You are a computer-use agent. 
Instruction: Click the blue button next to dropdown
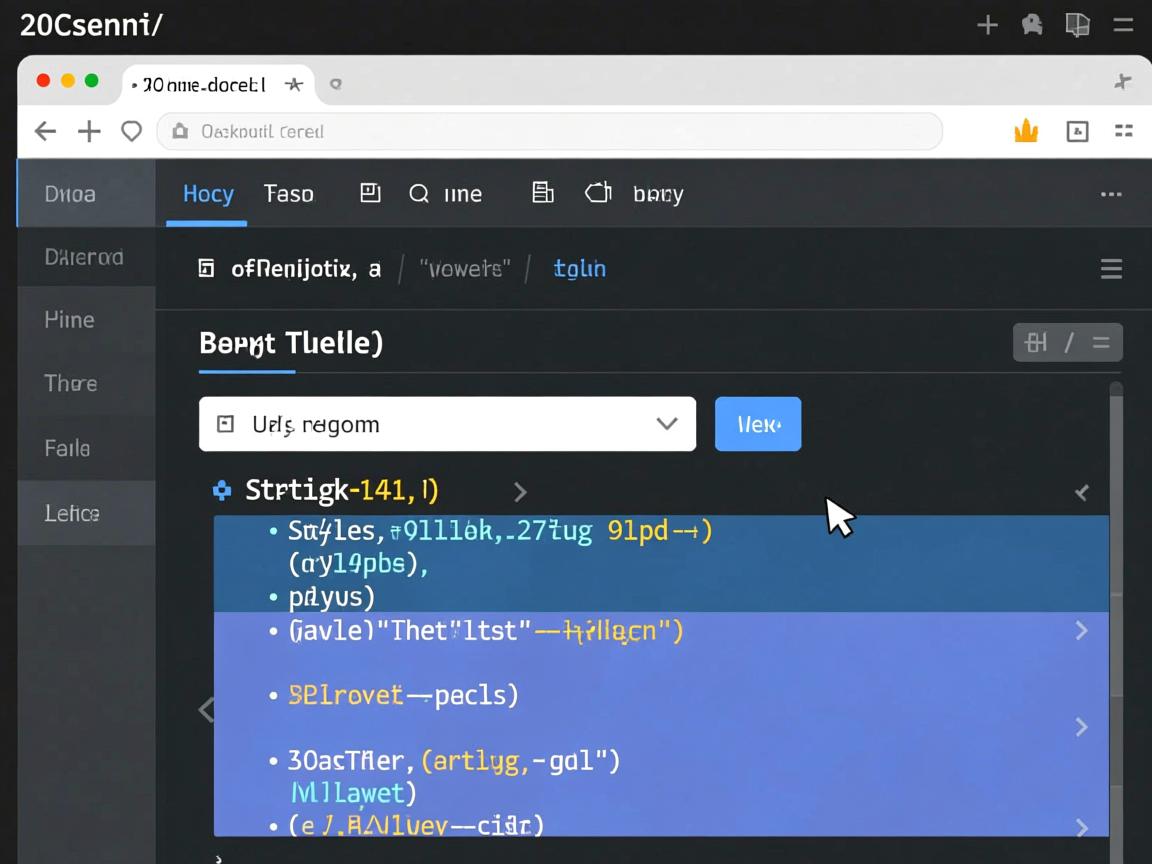click(757, 424)
